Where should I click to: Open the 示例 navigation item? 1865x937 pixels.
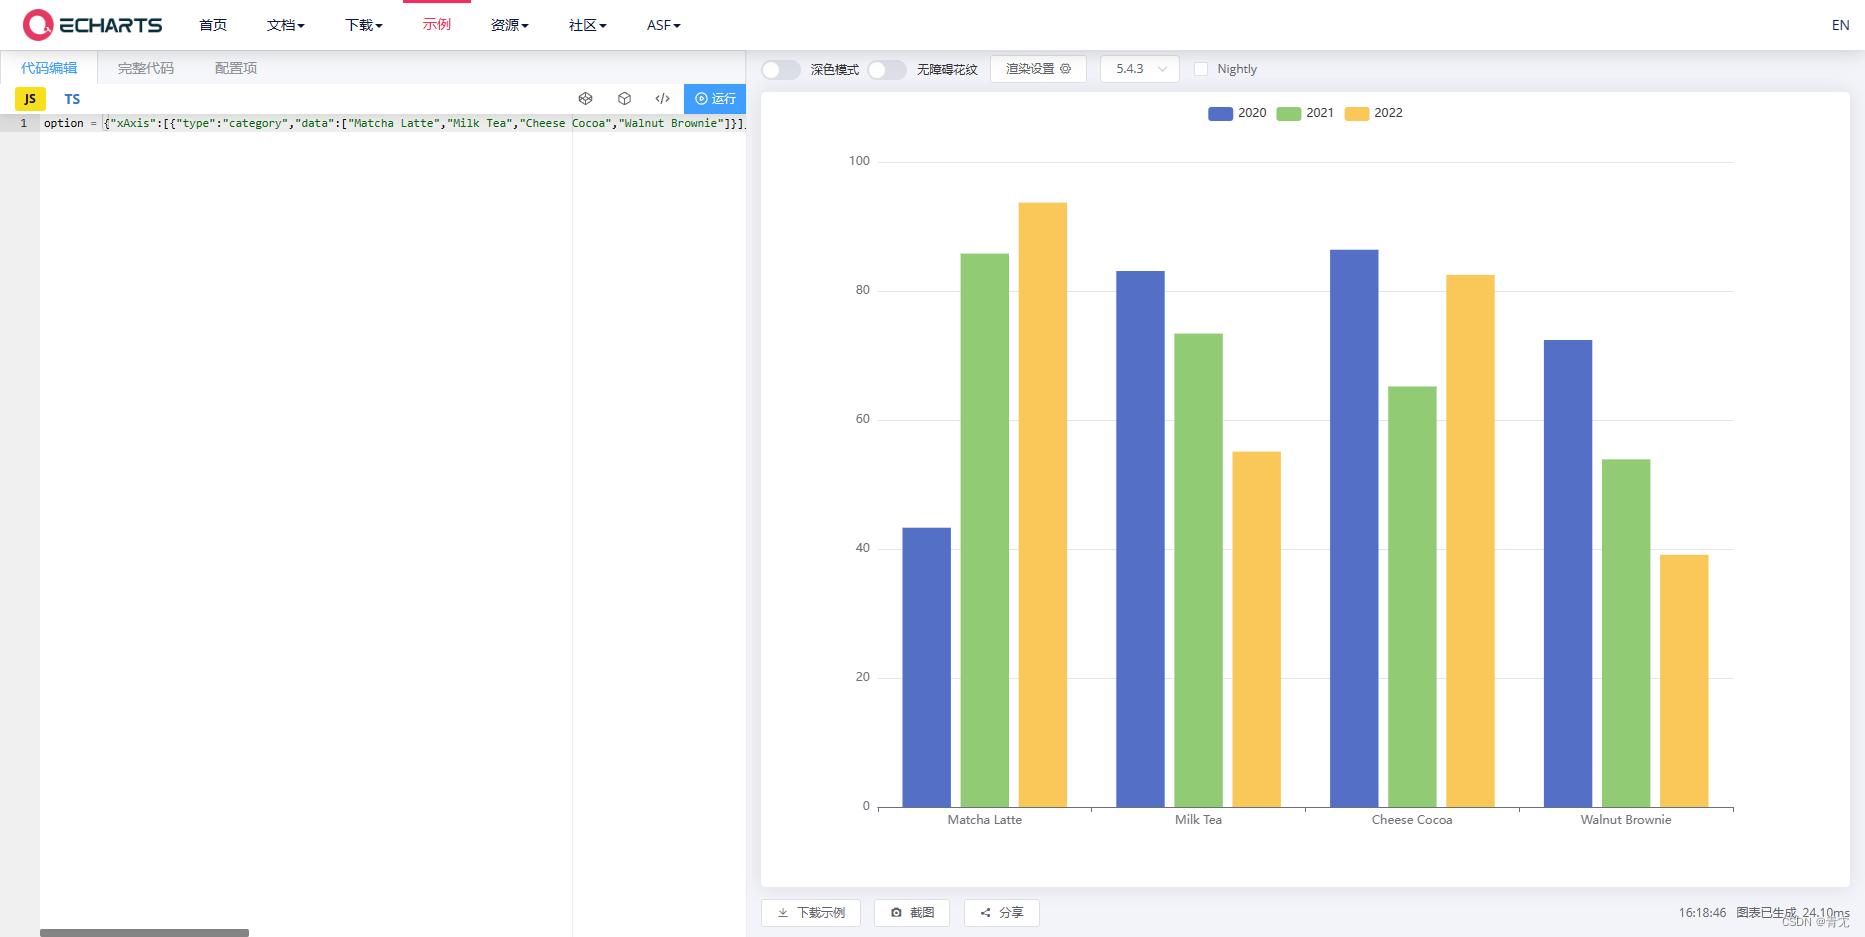click(437, 24)
